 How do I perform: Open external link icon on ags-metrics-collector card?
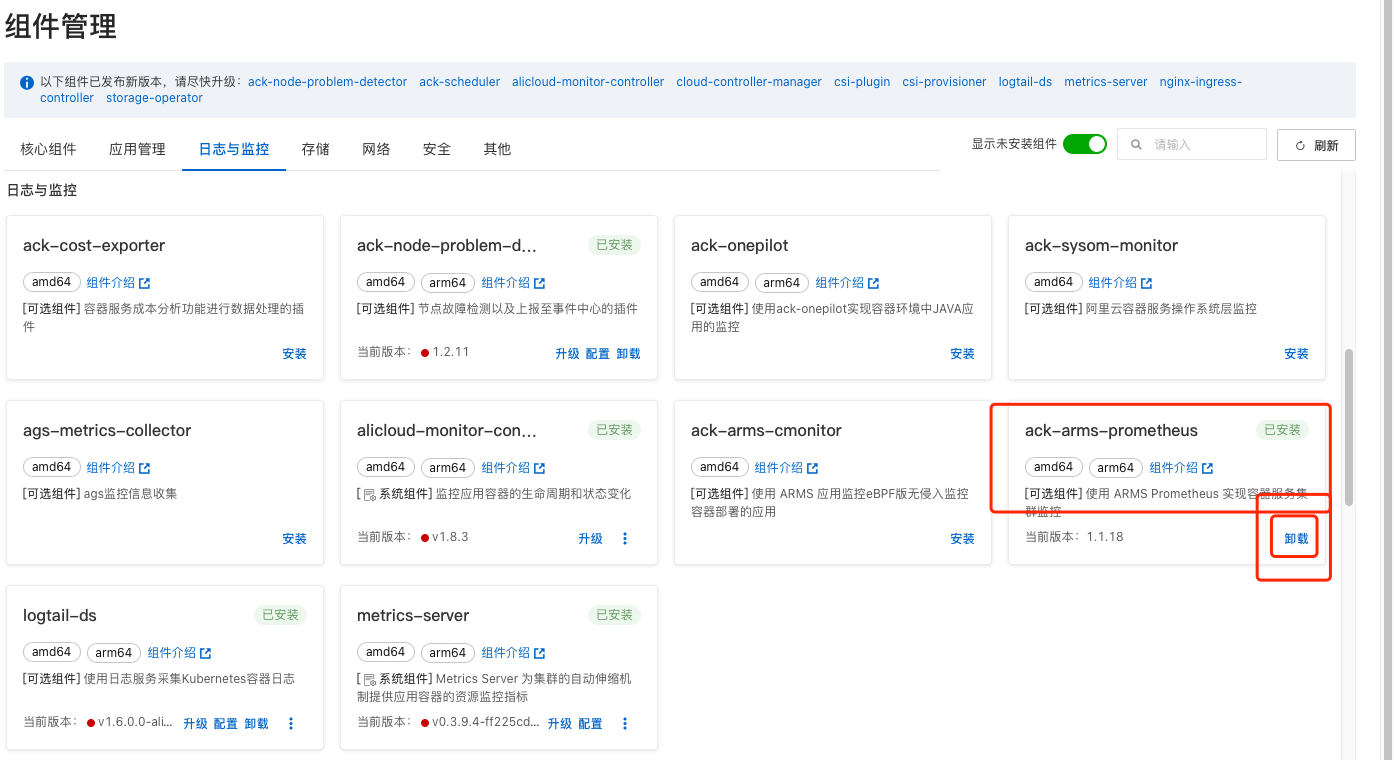(x=145, y=468)
